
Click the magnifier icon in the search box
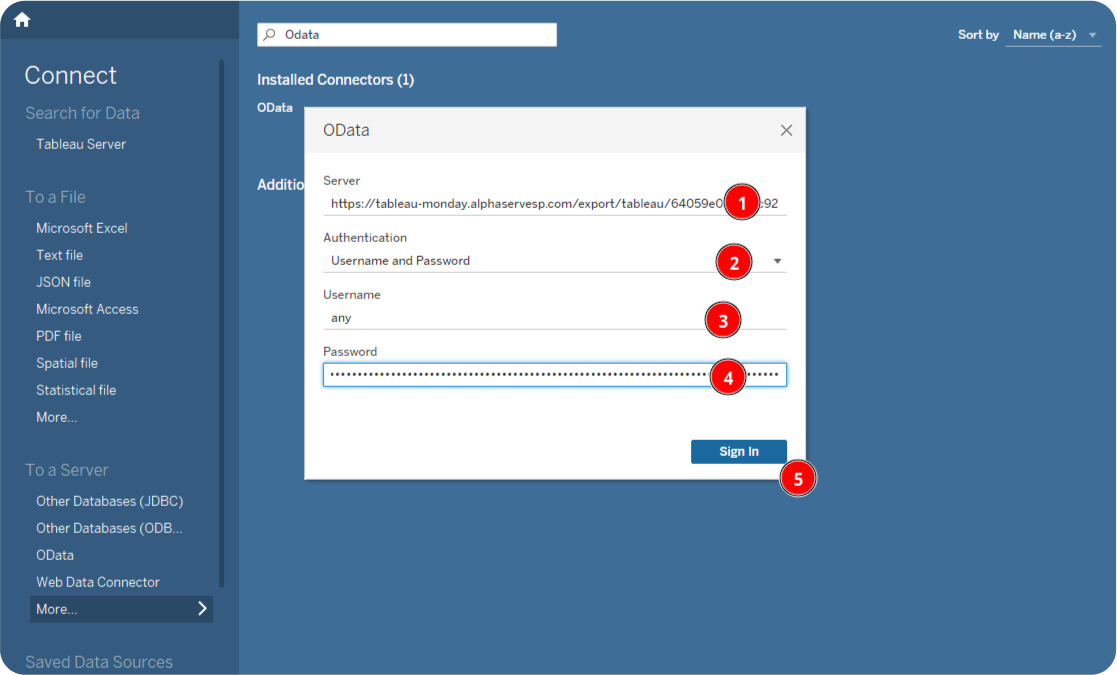[268, 34]
